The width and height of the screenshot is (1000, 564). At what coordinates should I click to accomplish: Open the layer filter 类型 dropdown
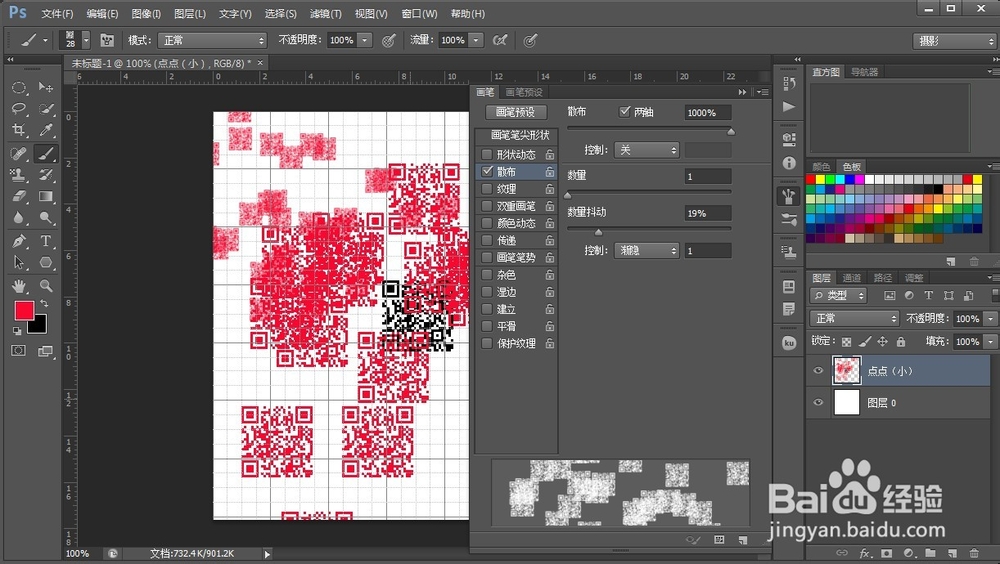pyautogui.click(x=839, y=295)
